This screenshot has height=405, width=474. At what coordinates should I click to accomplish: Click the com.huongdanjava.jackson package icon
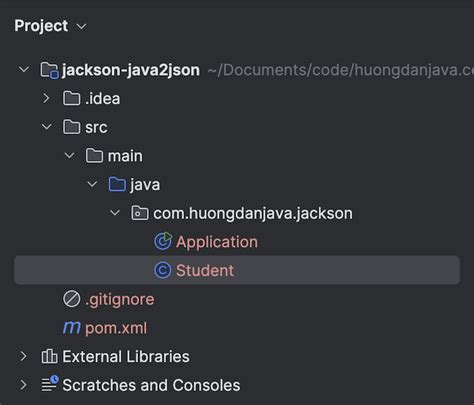coord(140,213)
